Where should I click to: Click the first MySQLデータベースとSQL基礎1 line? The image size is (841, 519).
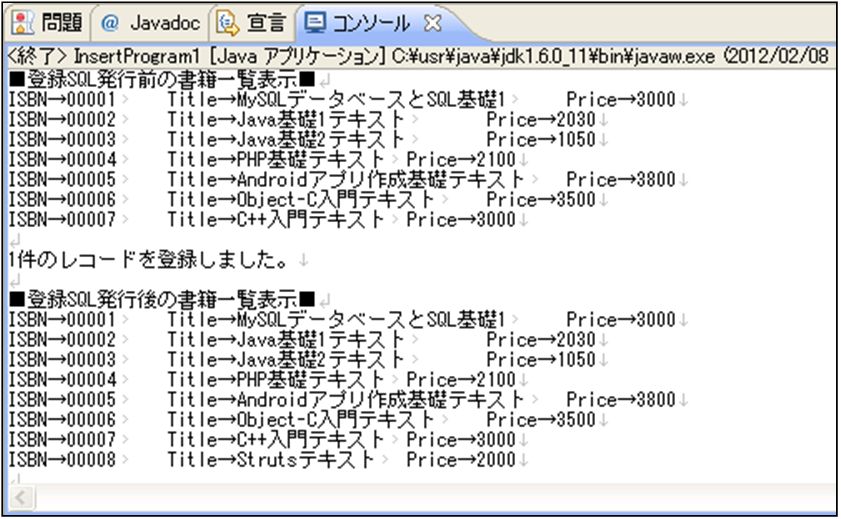(340, 100)
